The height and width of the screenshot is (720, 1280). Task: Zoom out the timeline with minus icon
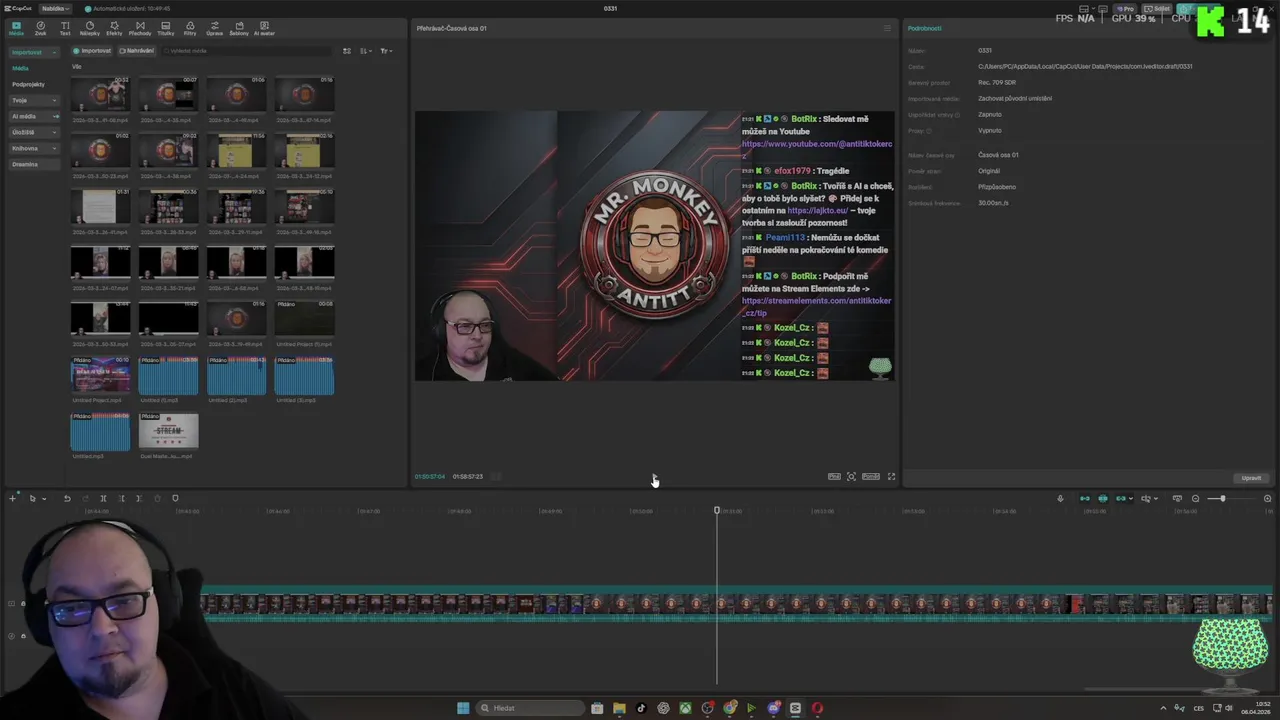pyautogui.click(x=1195, y=498)
